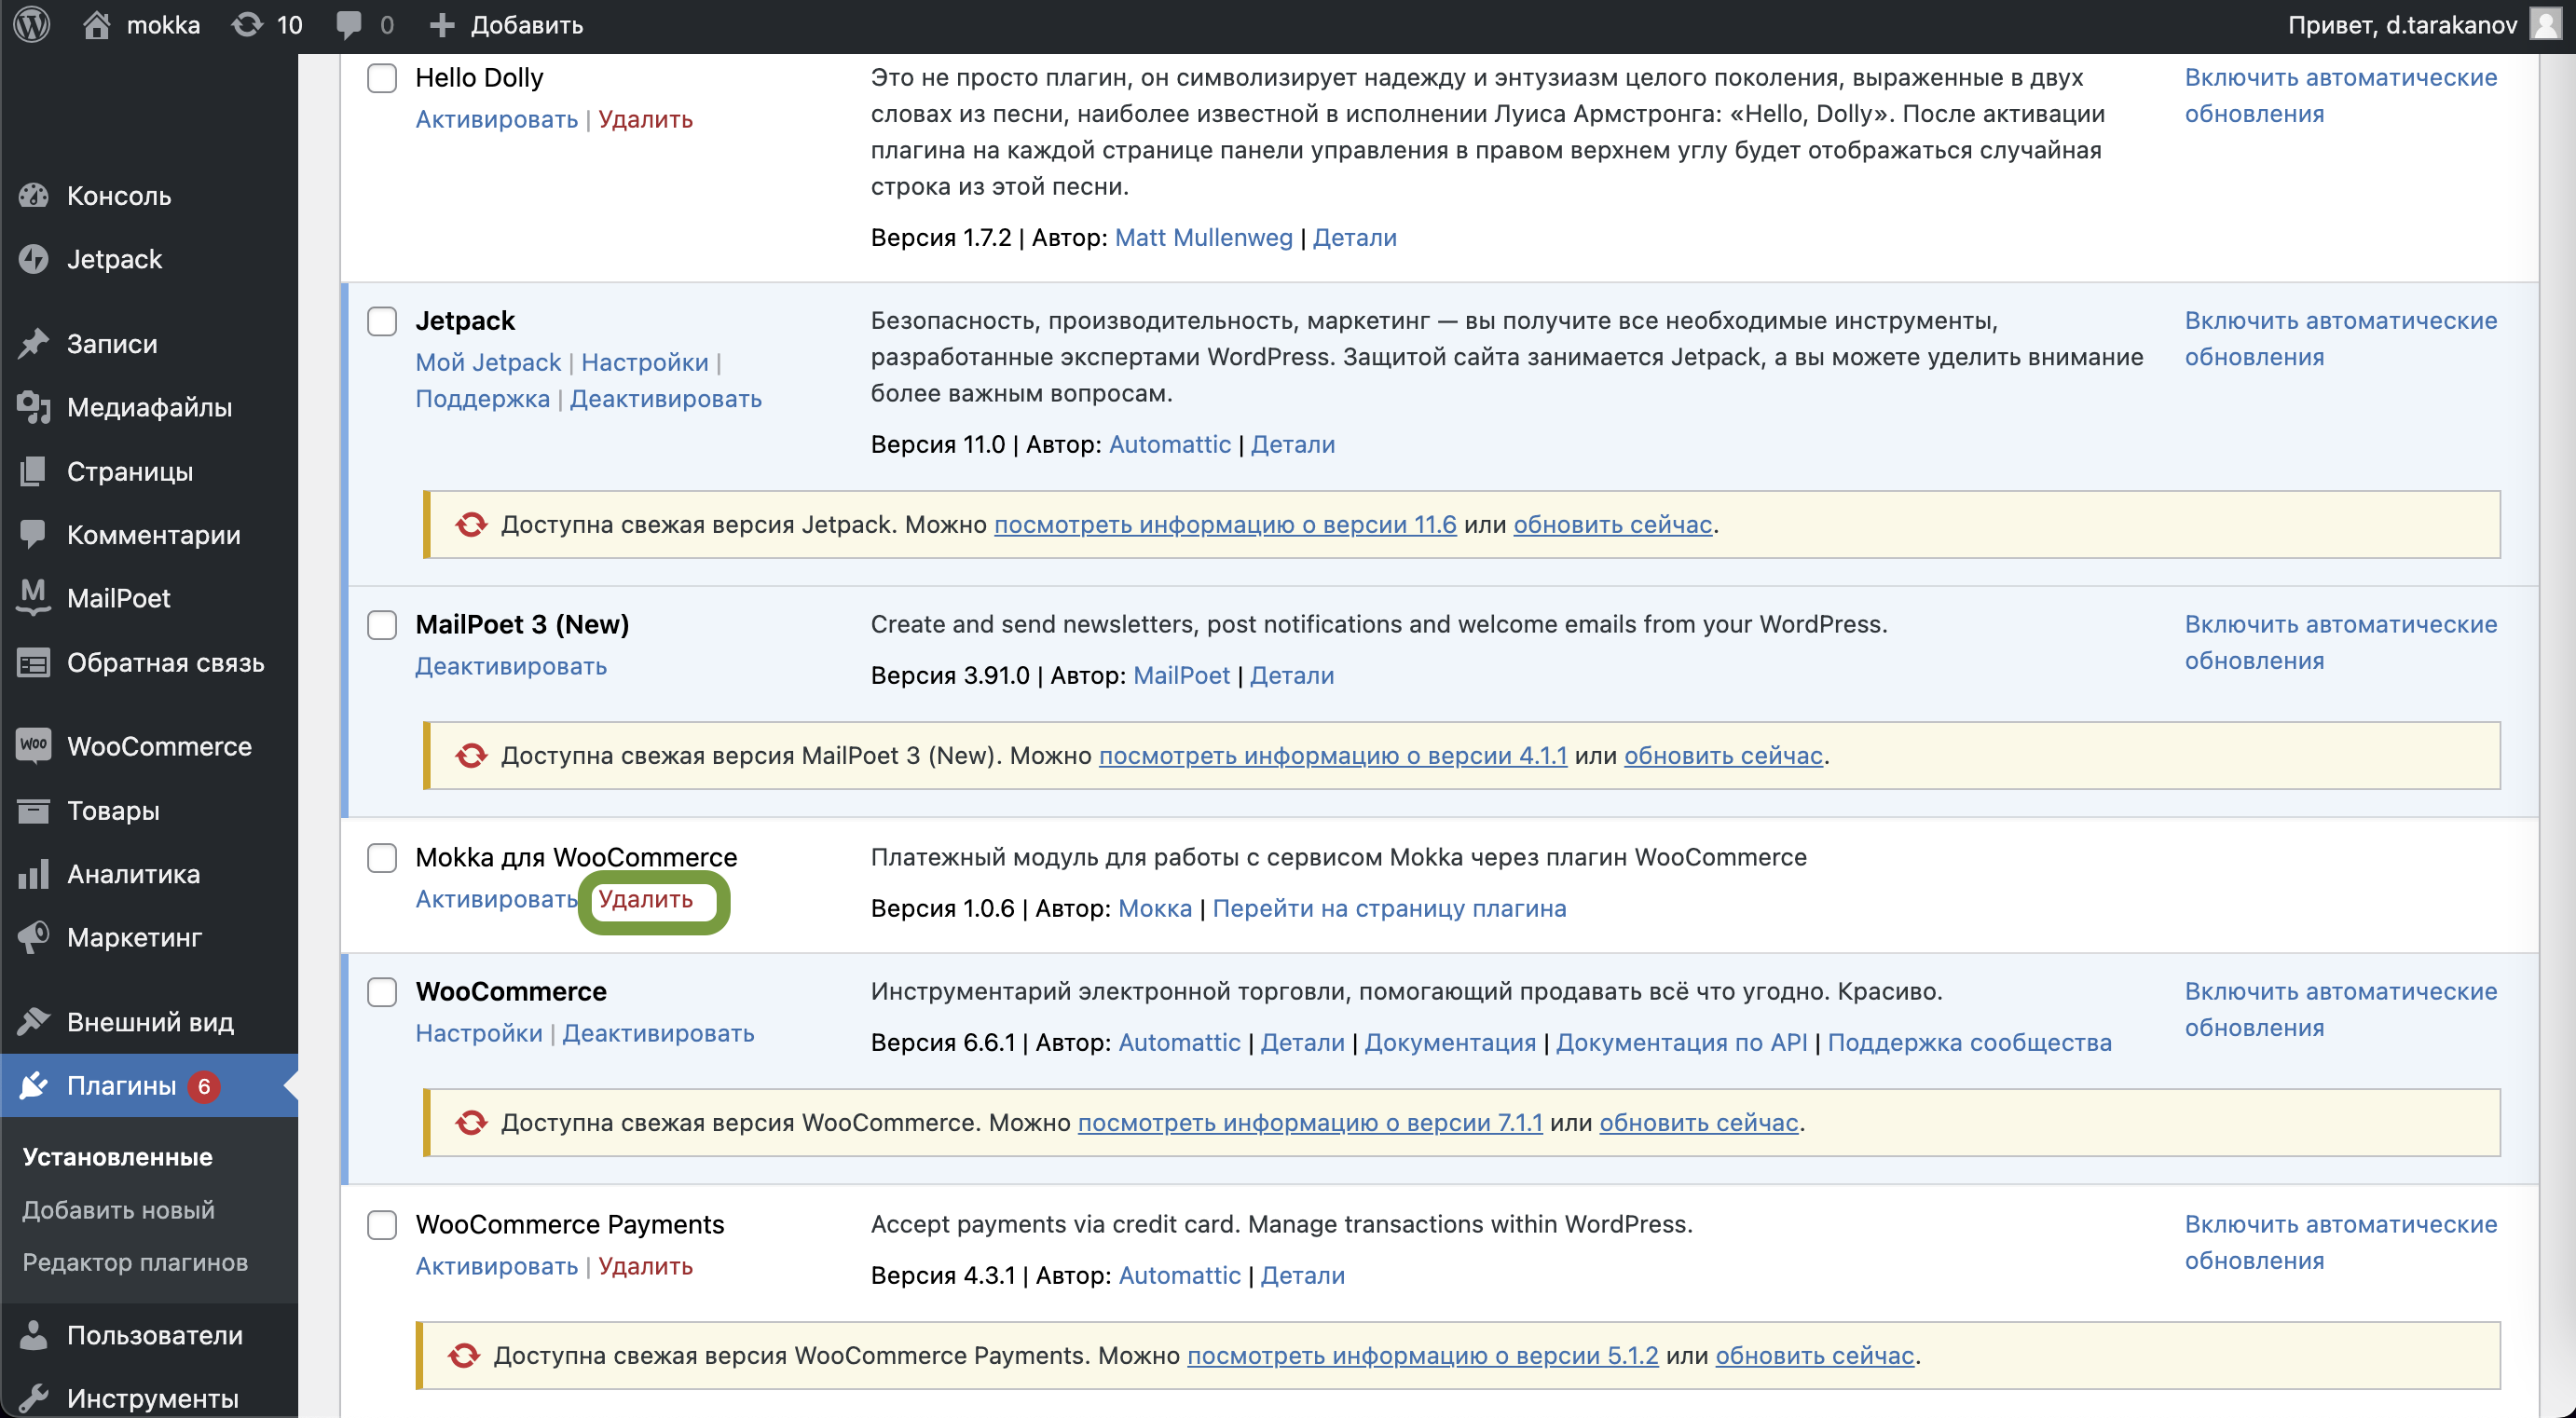
Task: Click Удалить for Mokka для WooCommerce
Action: pos(645,899)
